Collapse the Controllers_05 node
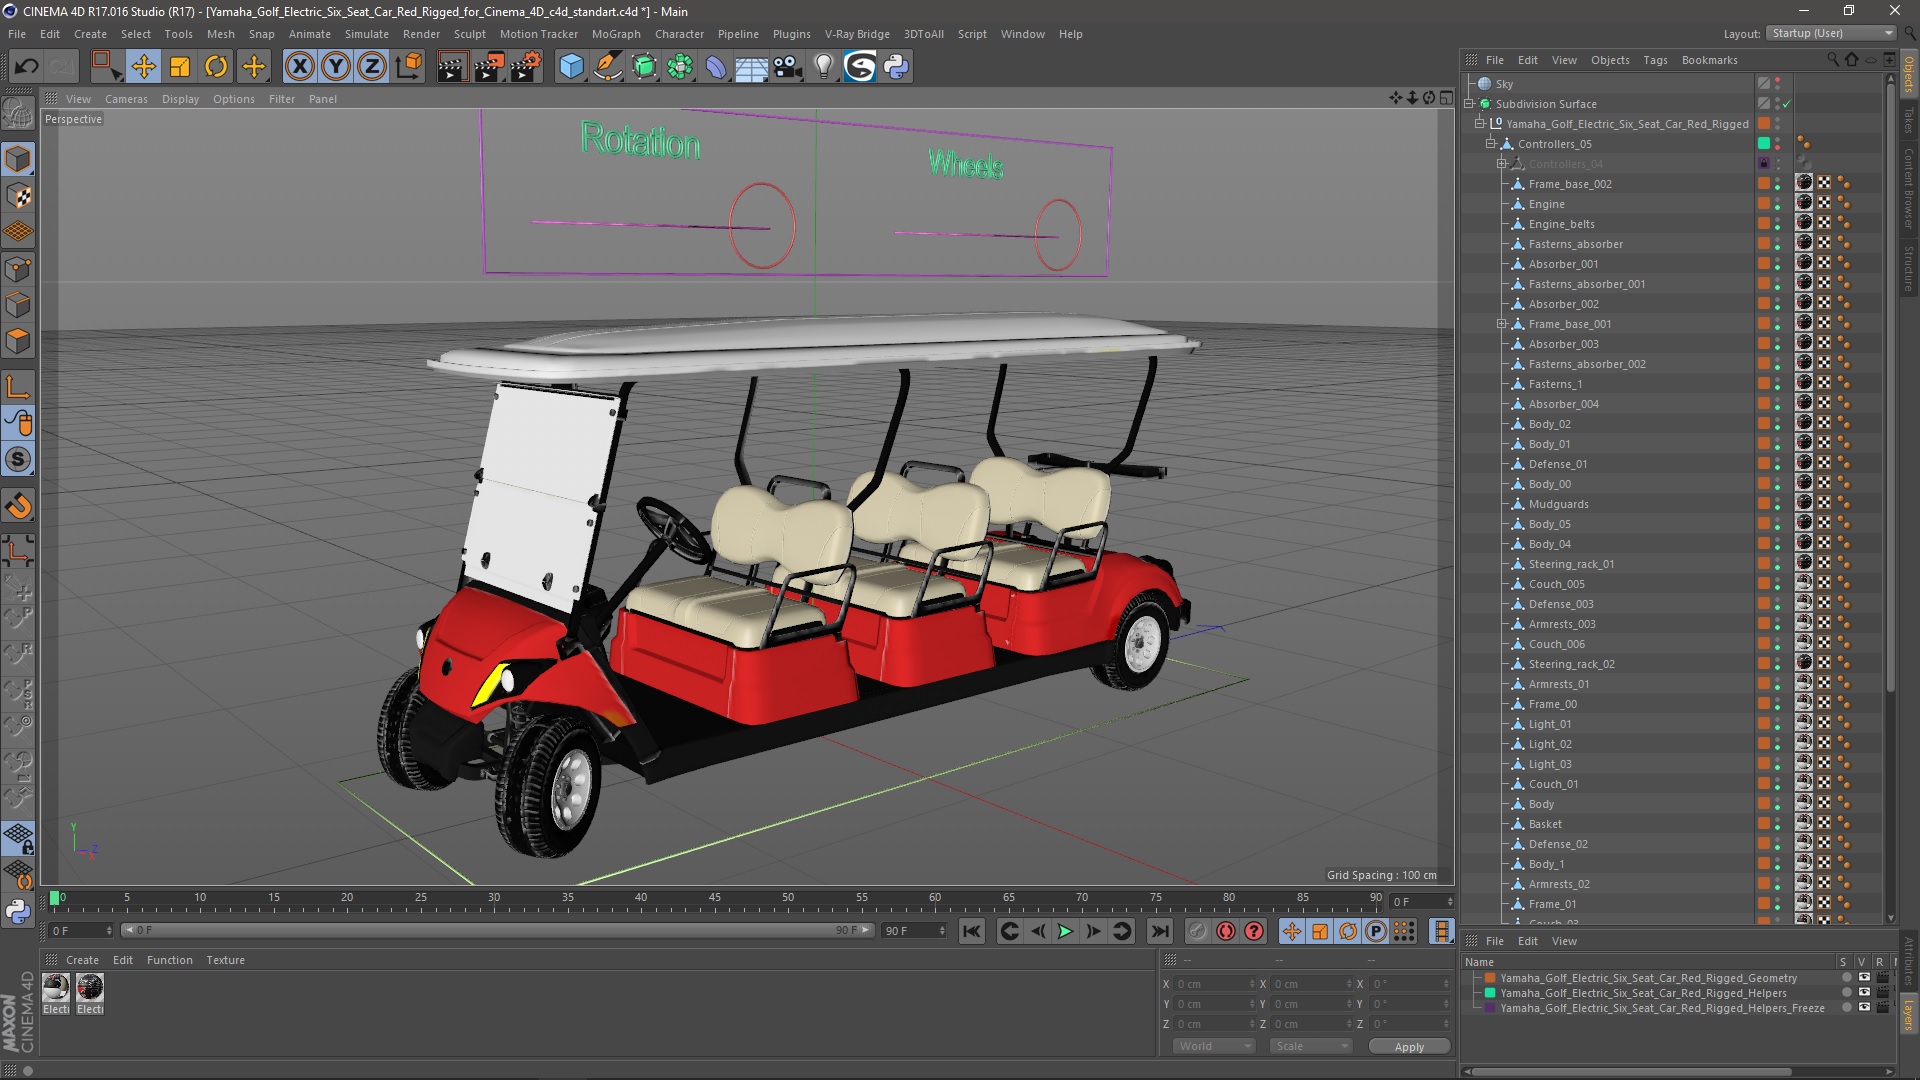This screenshot has width=1920, height=1080. 1491,144
